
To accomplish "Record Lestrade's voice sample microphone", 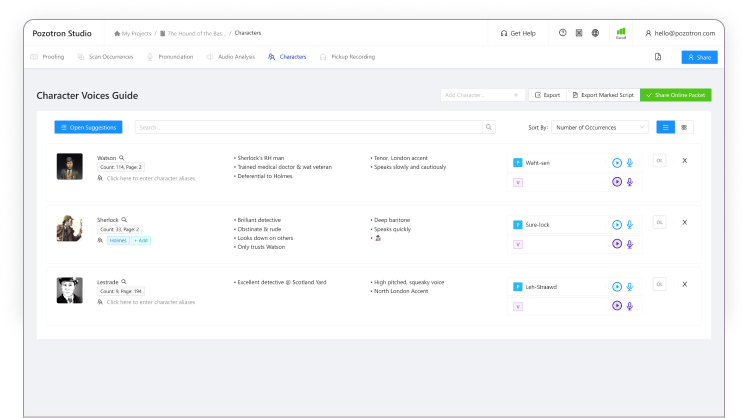I will click(630, 306).
